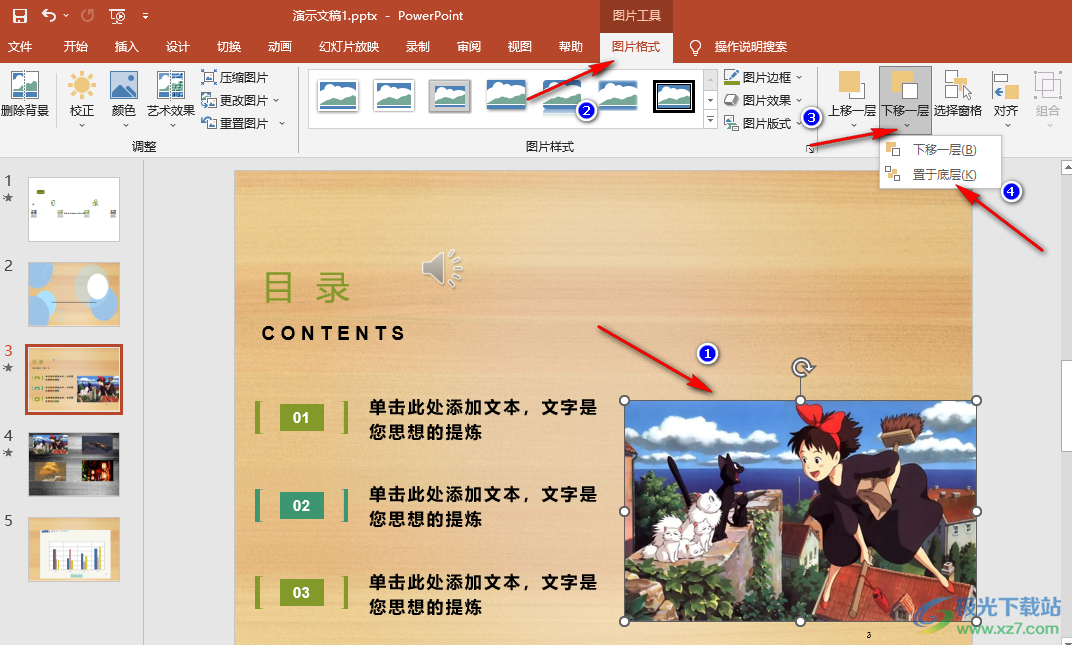Image resolution: width=1072 pixels, height=645 pixels.
Task: Click 压缩图片 compress pictures
Action: point(234,77)
